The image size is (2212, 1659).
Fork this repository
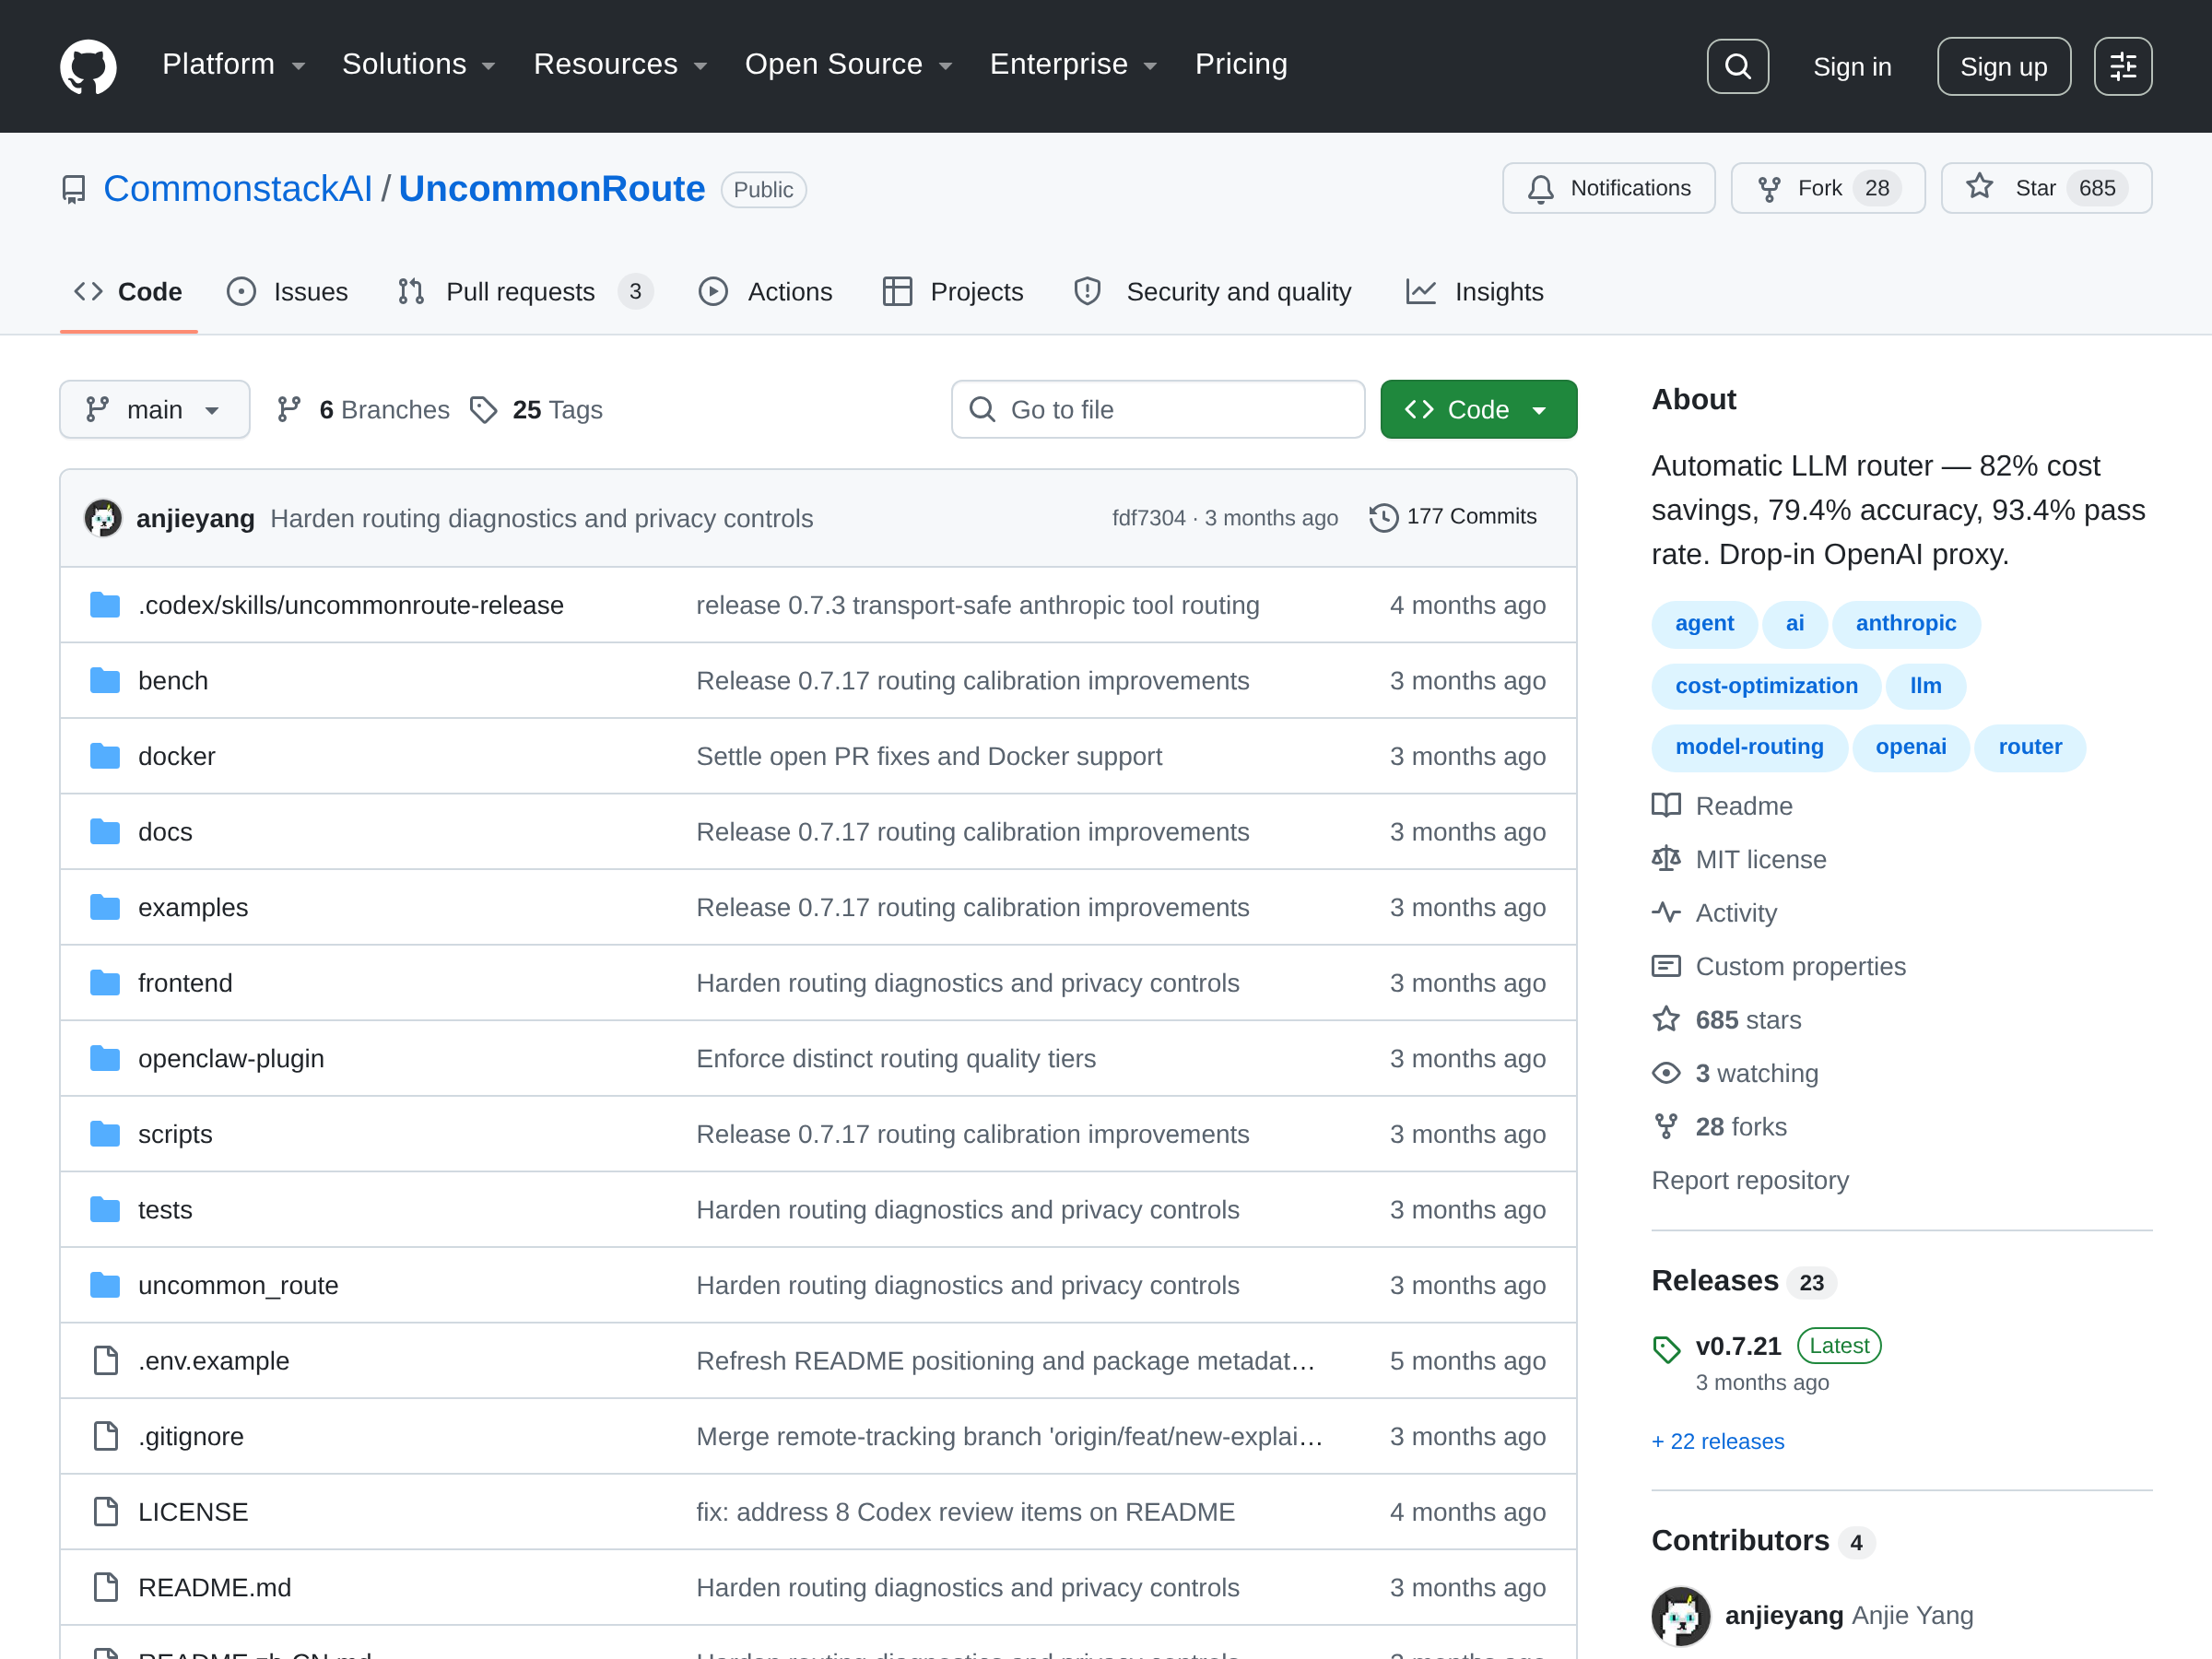pyautogui.click(x=1827, y=188)
